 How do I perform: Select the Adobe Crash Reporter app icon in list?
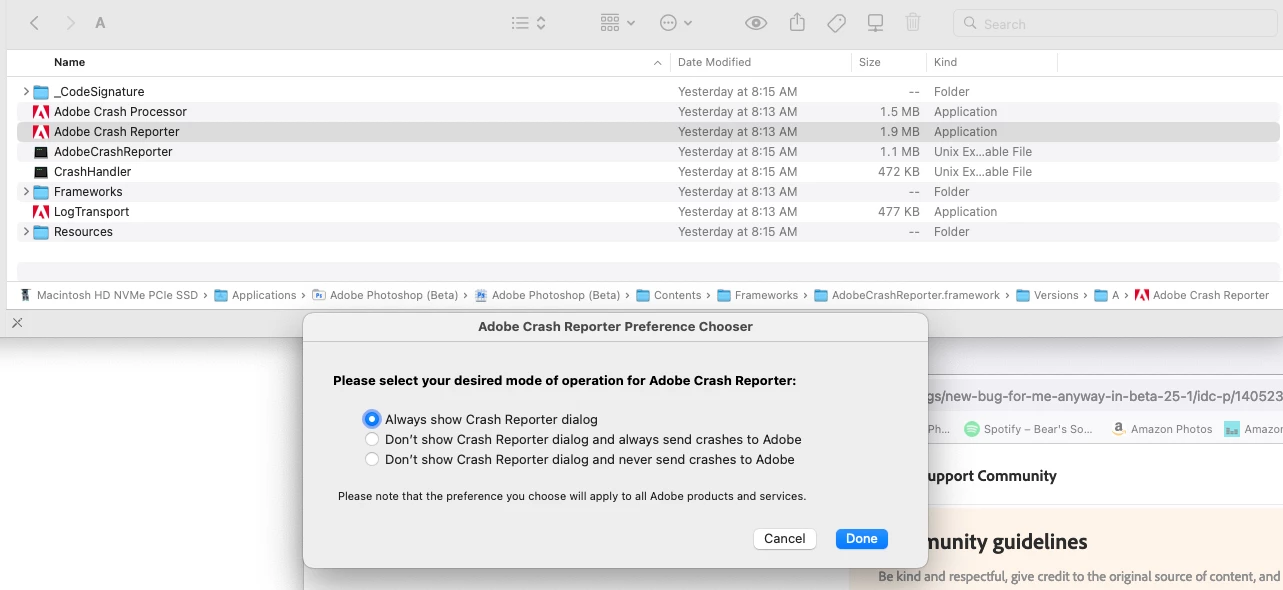(41, 132)
